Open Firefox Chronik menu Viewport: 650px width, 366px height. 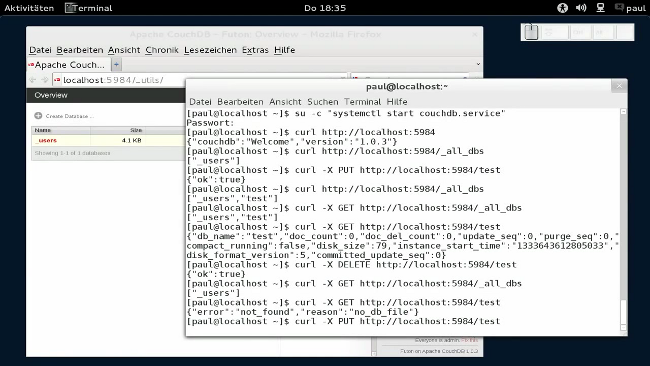coord(162,50)
